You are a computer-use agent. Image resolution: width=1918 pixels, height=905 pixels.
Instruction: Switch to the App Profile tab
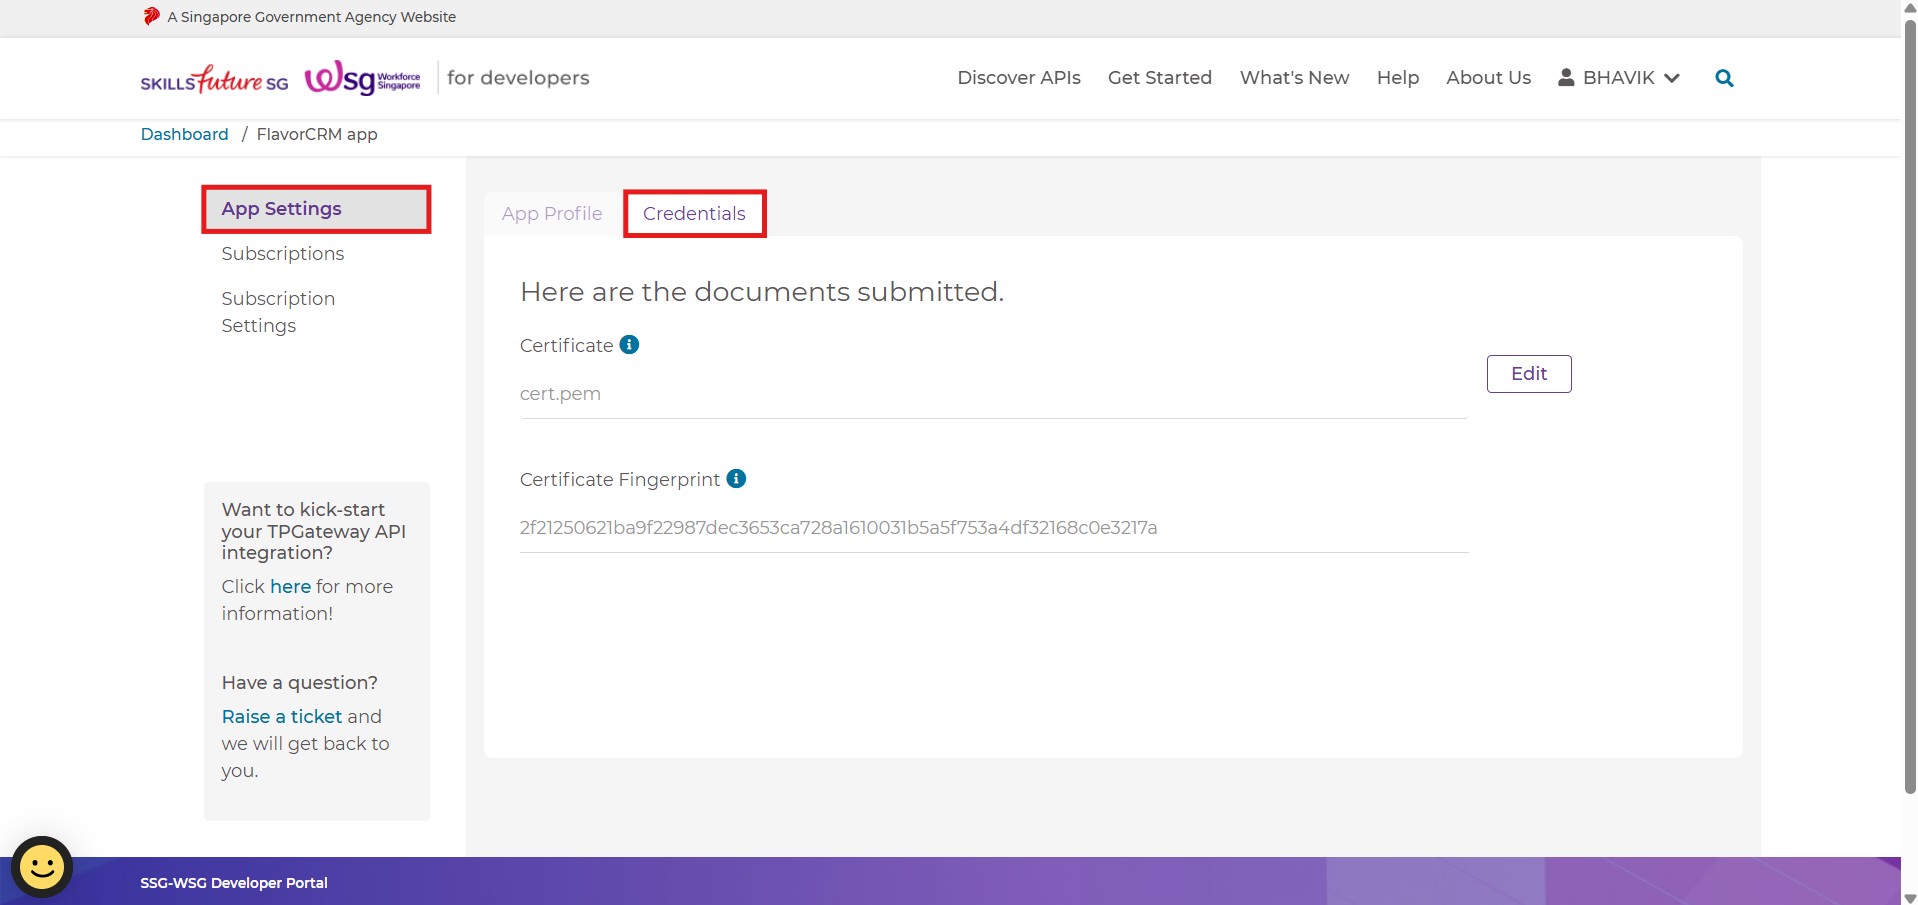click(x=552, y=214)
